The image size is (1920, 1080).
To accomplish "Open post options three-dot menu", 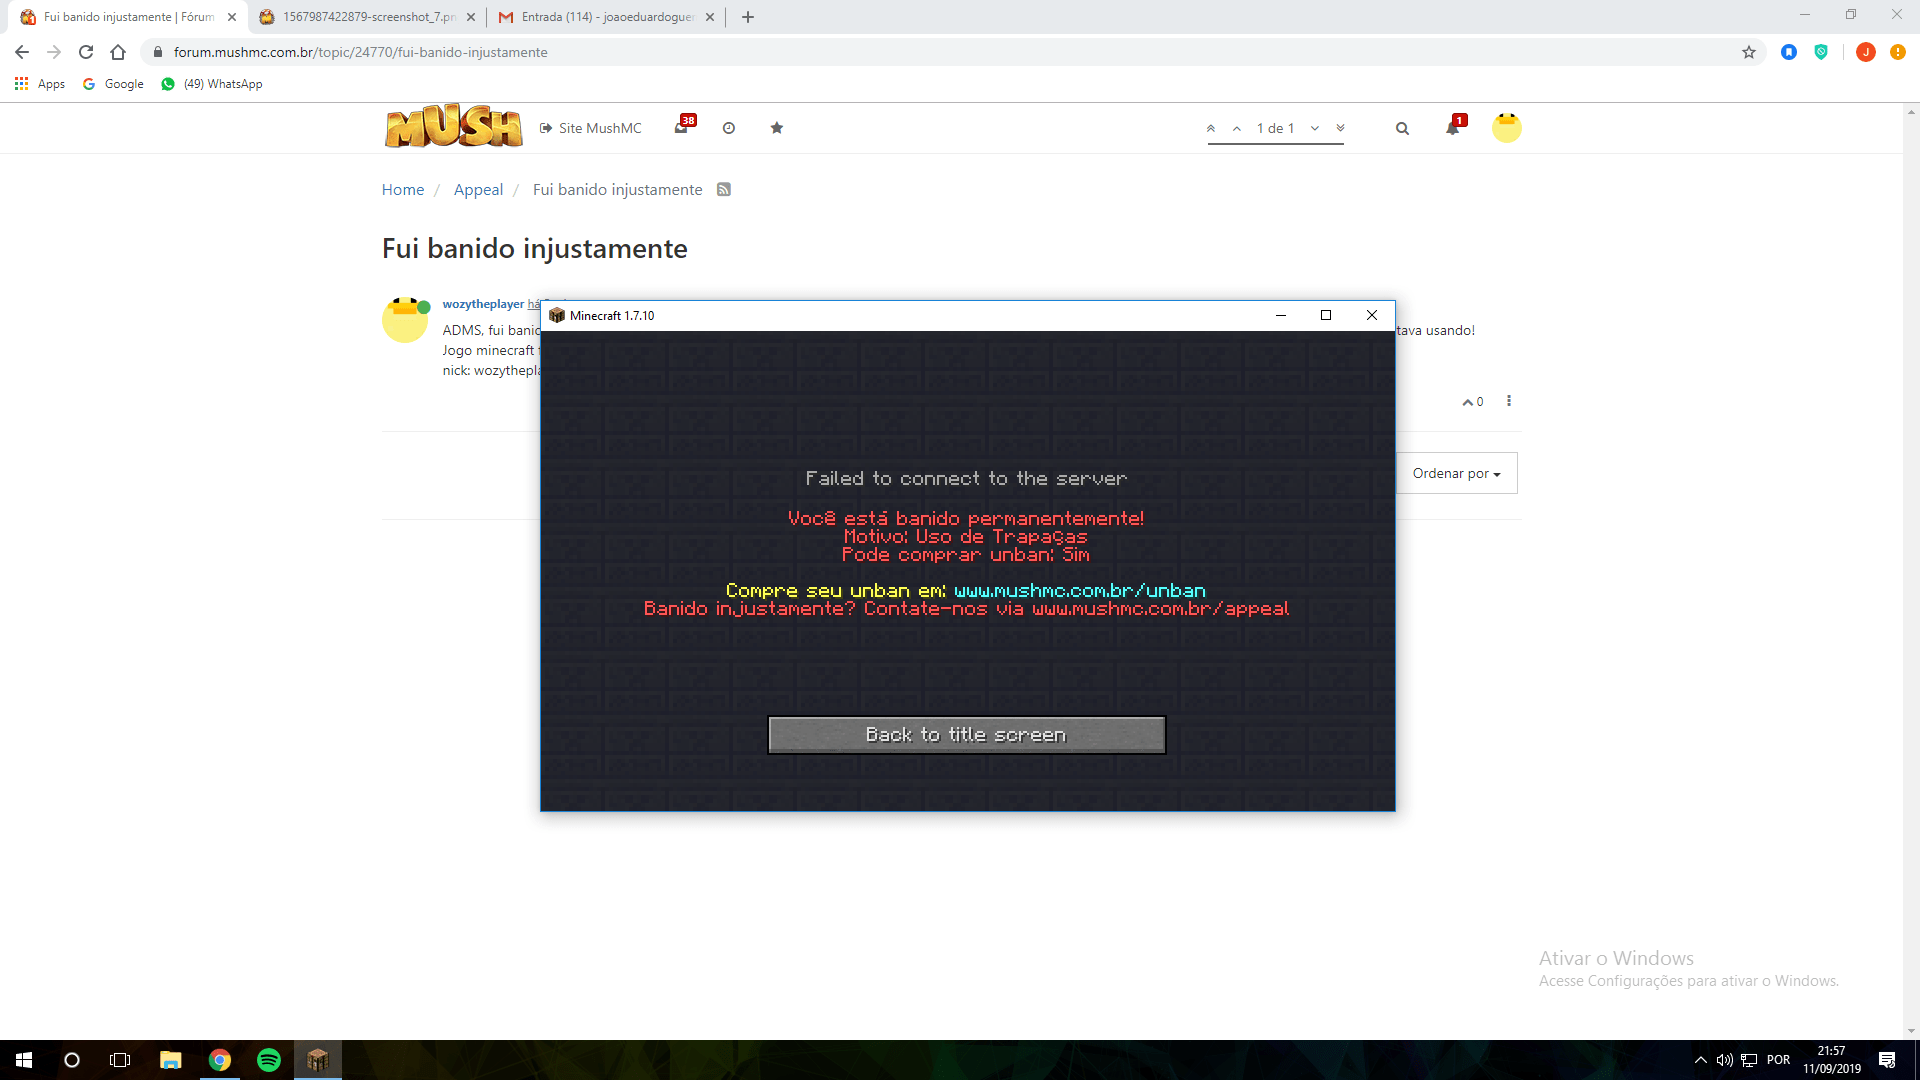I will pyautogui.click(x=1509, y=401).
